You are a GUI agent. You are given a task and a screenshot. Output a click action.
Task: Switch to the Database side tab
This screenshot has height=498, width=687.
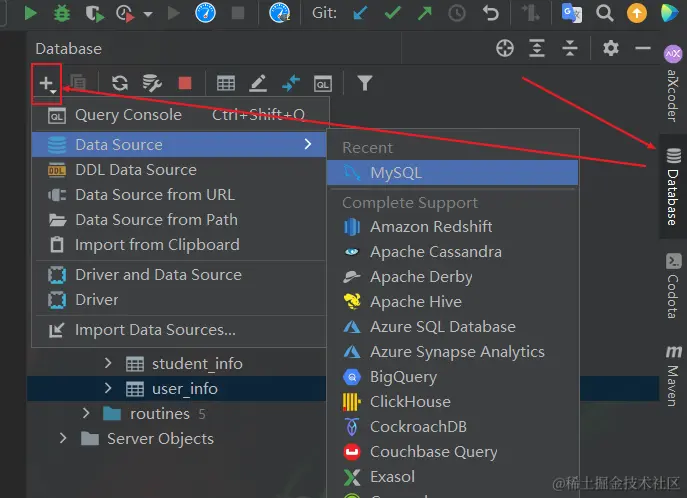tap(673, 187)
